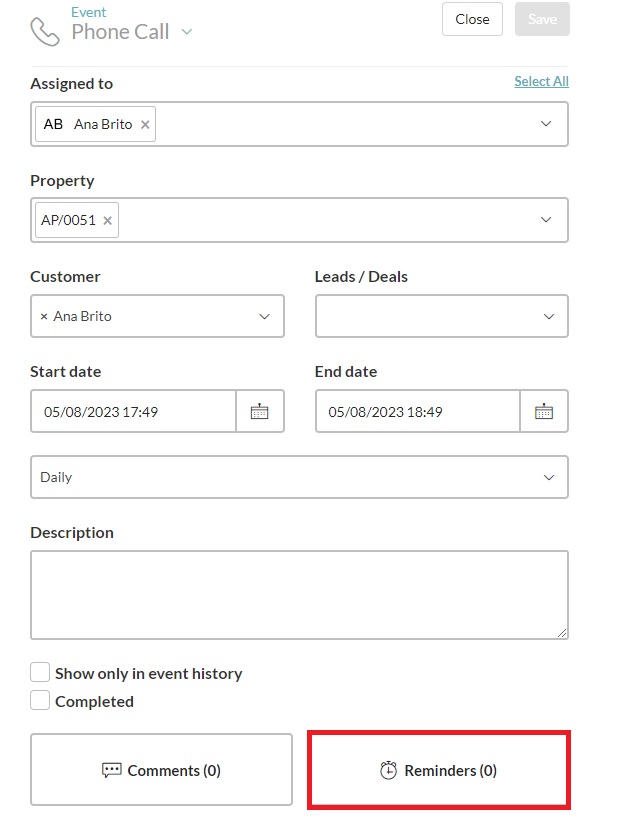Click the Reminders clock icon
The image size is (620, 827).
389,770
